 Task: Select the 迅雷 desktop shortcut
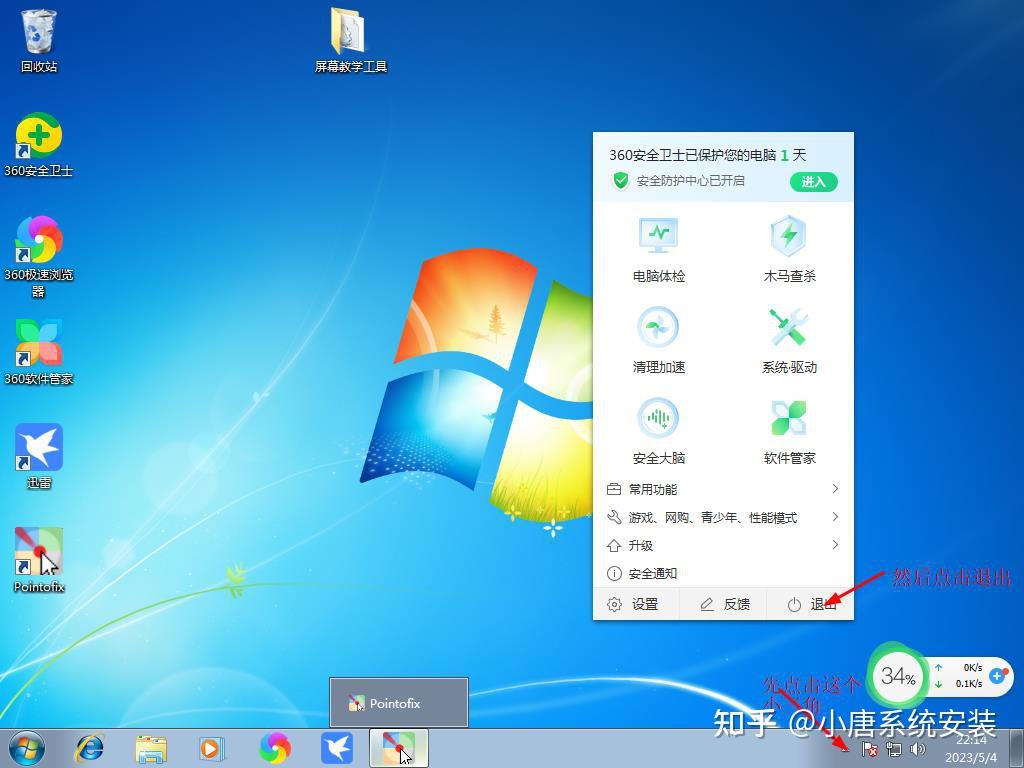39,456
